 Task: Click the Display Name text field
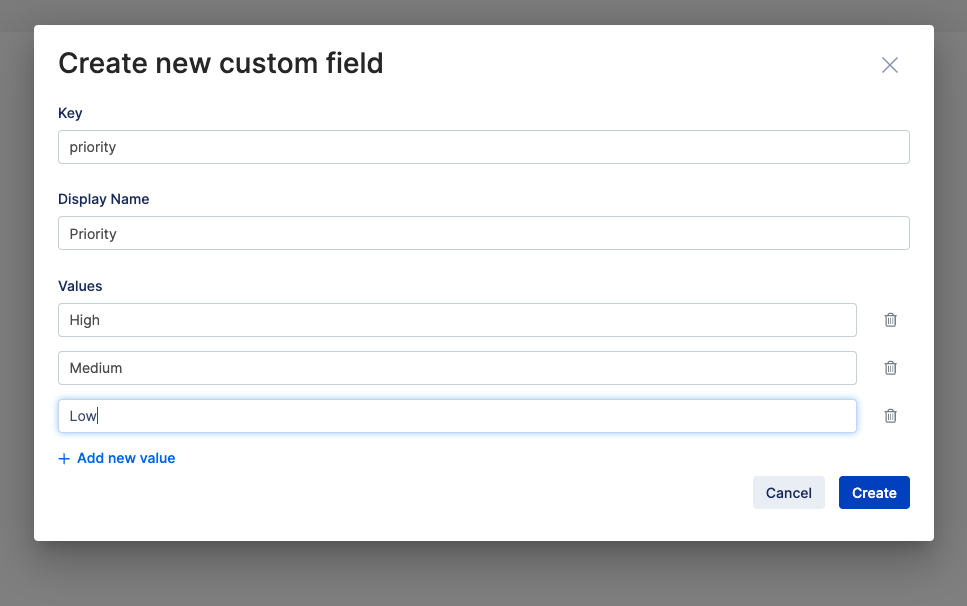(484, 233)
